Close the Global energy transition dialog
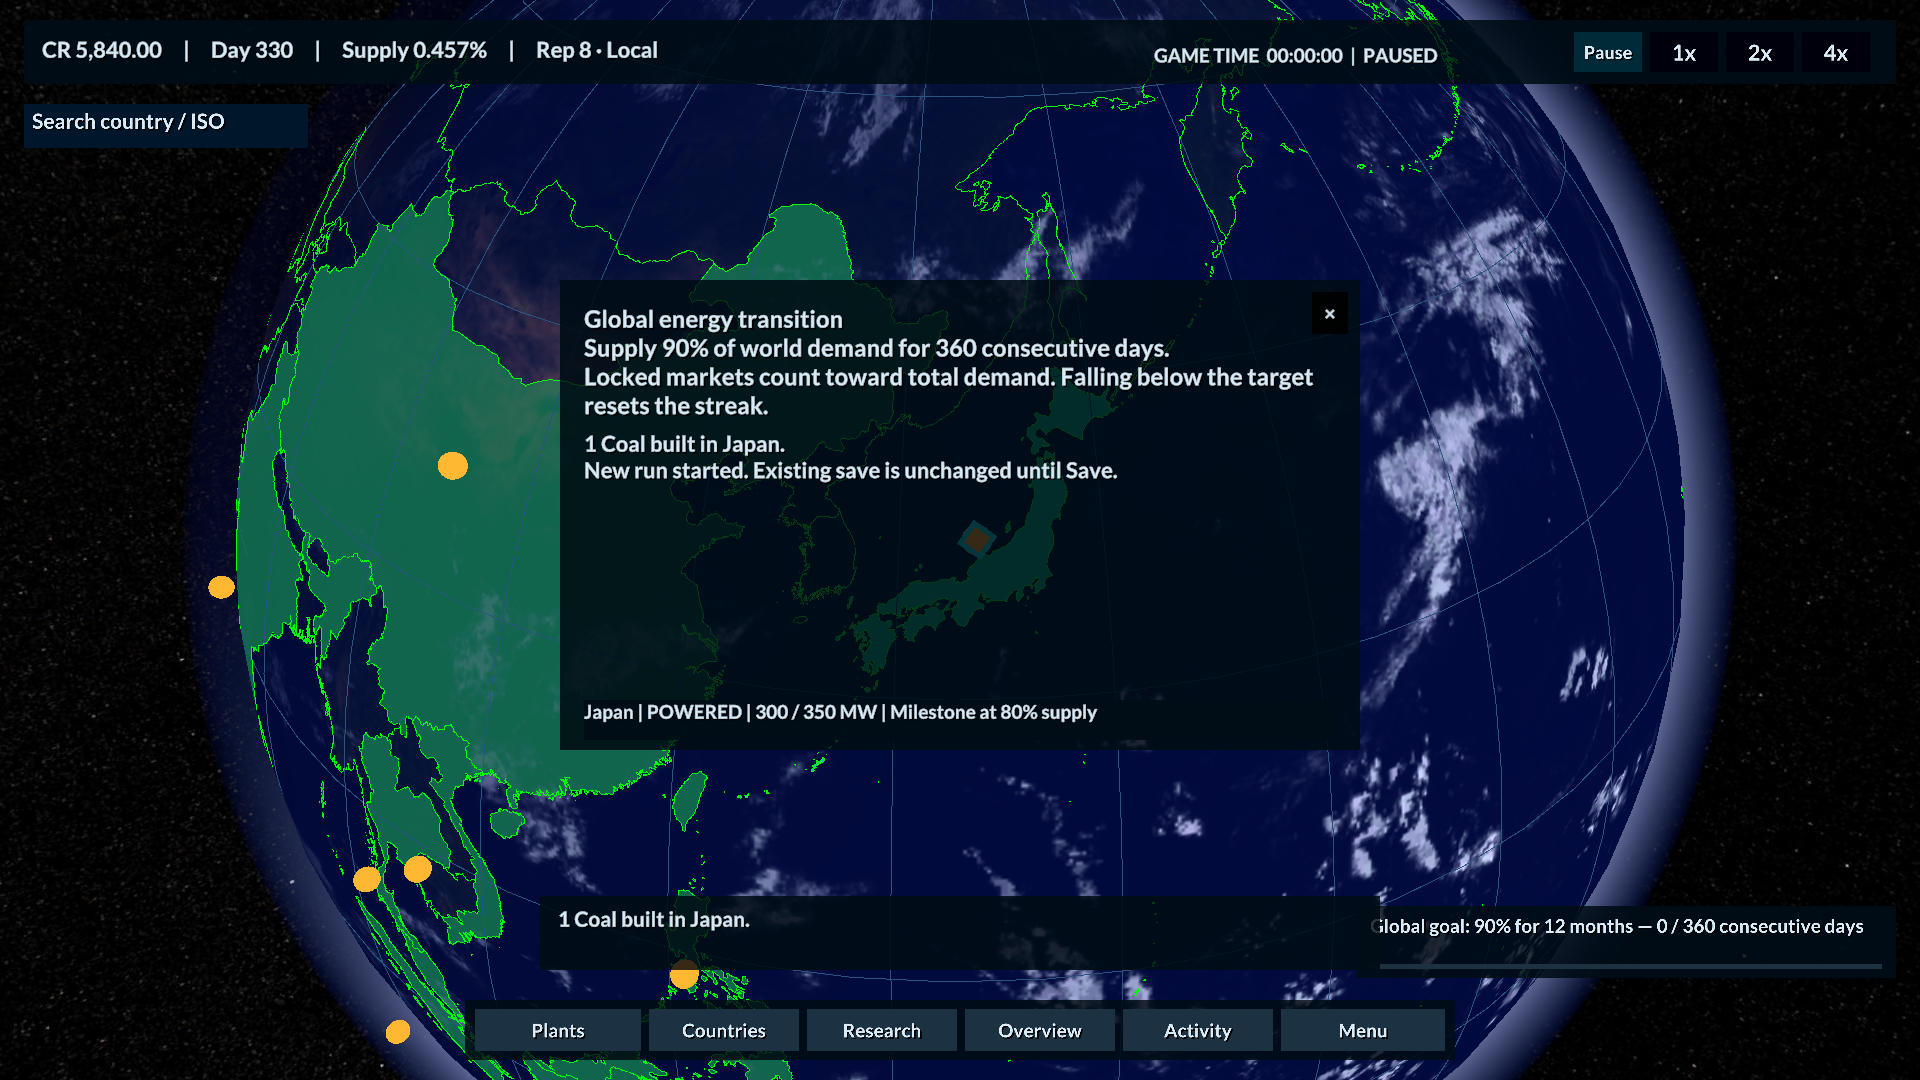1920x1080 pixels. pos(1330,314)
